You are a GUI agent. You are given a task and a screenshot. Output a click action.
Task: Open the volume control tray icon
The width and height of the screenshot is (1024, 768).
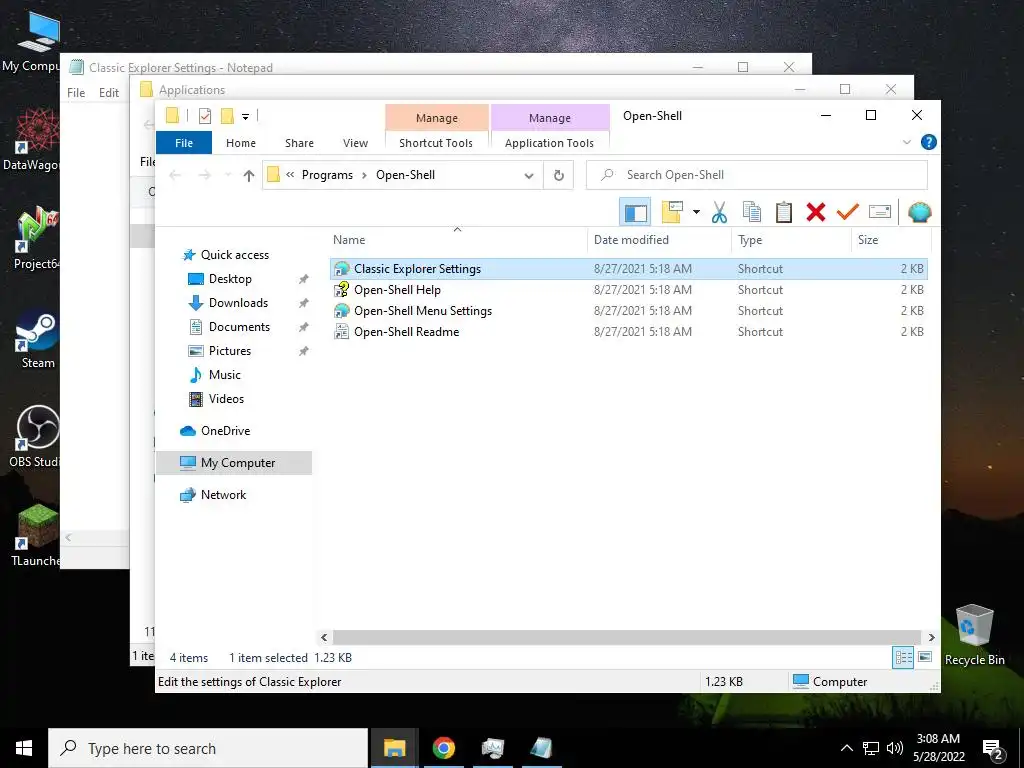[x=895, y=748]
